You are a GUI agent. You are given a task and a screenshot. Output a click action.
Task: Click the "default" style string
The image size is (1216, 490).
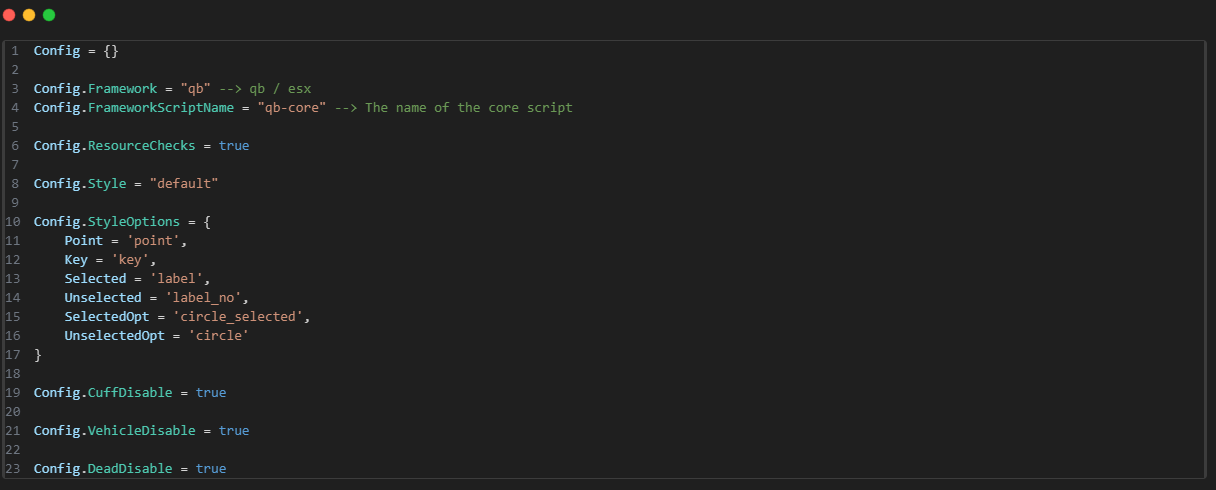pyautogui.click(x=183, y=183)
